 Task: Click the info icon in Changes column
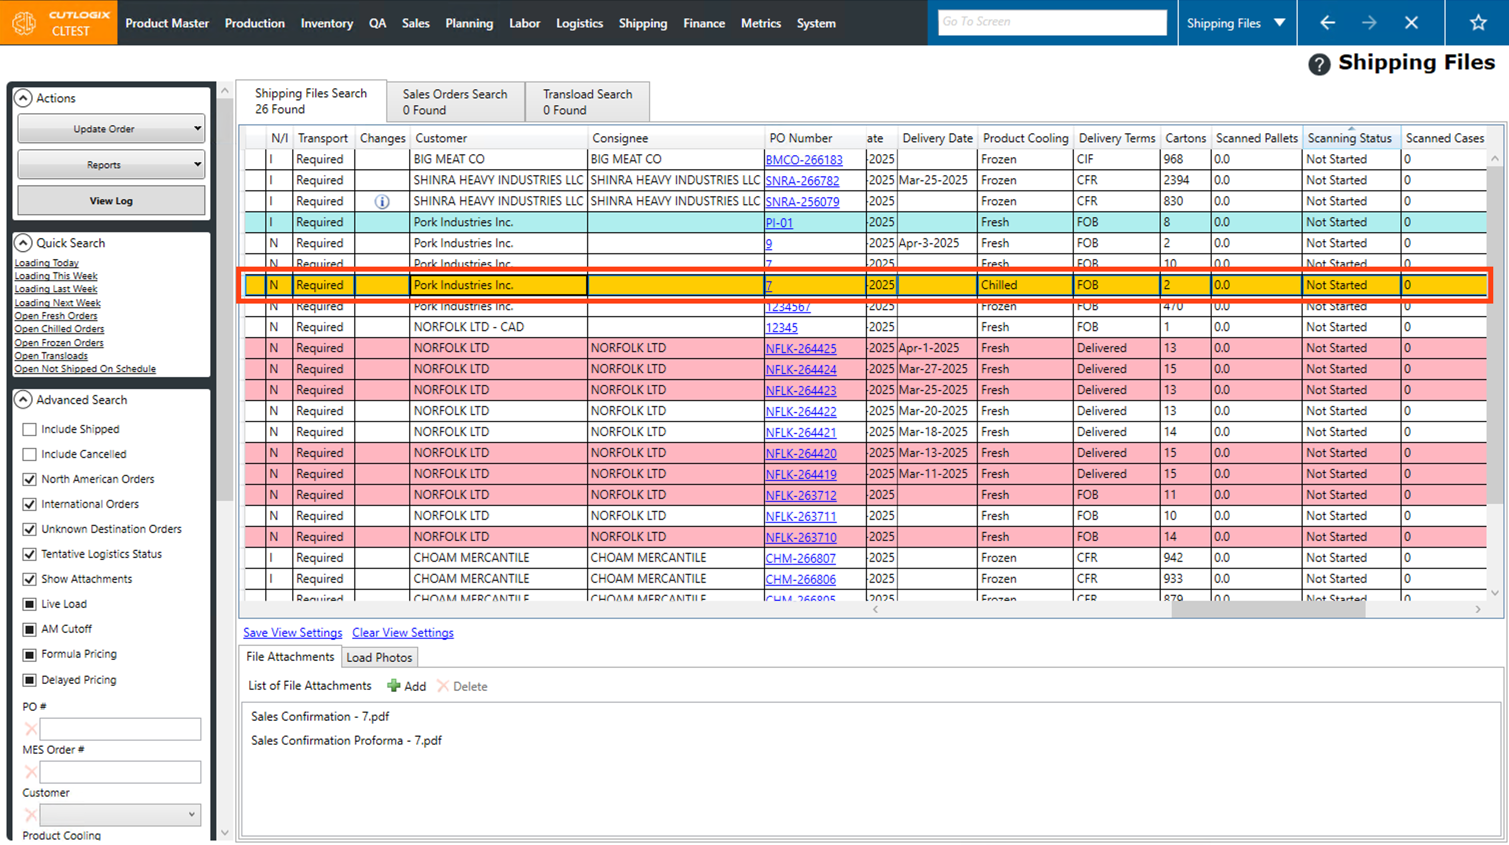[382, 202]
